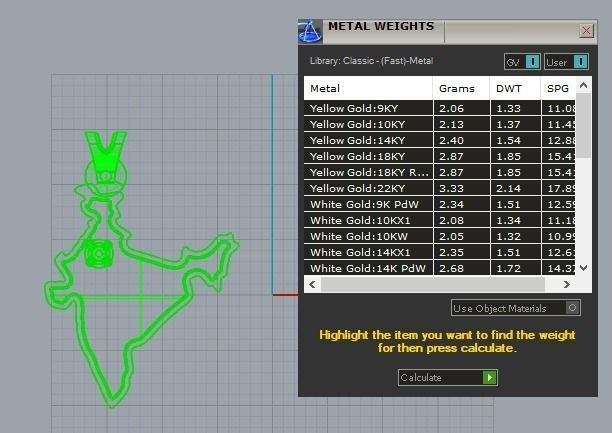
Task: Click the Calculate button
Action: [448, 378]
